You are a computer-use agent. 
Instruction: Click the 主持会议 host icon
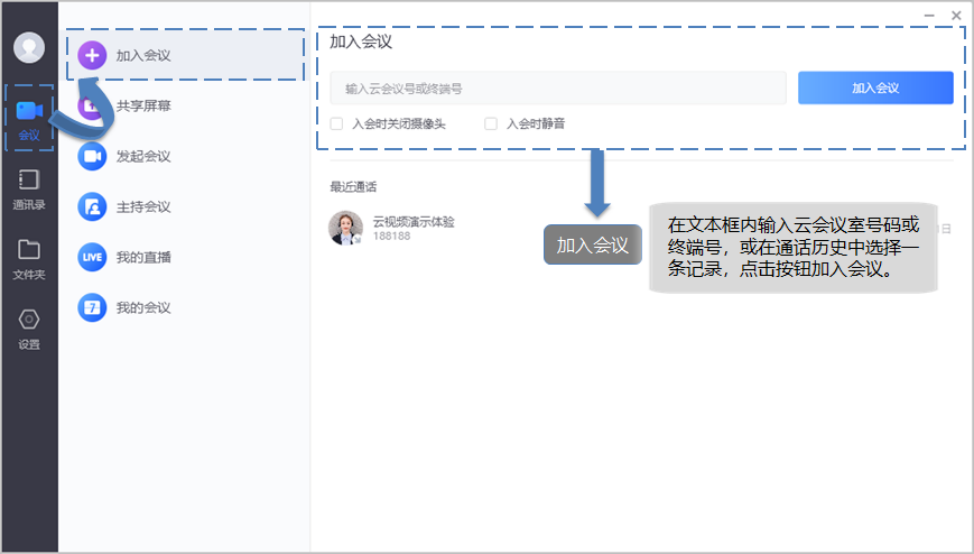coord(92,207)
